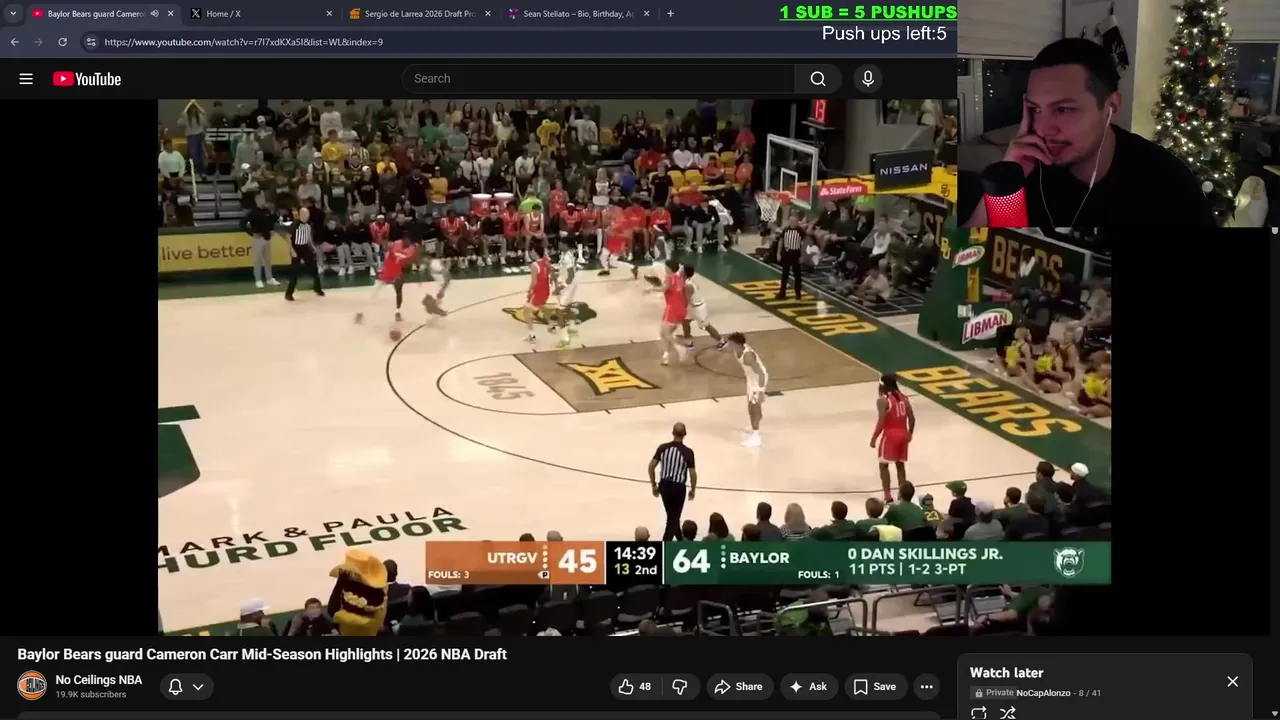Open a new browser tab
The image size is (1280, 720).
(x=670, y=14)
